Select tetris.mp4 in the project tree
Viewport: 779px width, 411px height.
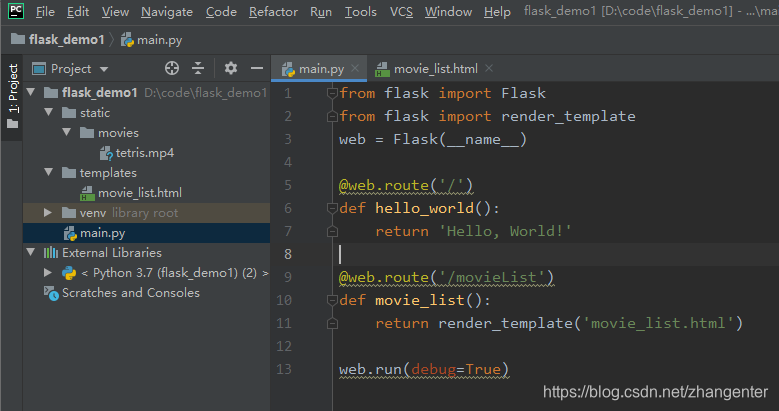click(145, 153)
